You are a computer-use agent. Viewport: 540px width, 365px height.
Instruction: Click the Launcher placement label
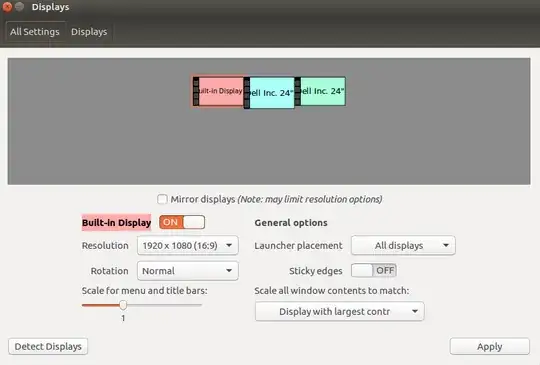coord(298,246)
